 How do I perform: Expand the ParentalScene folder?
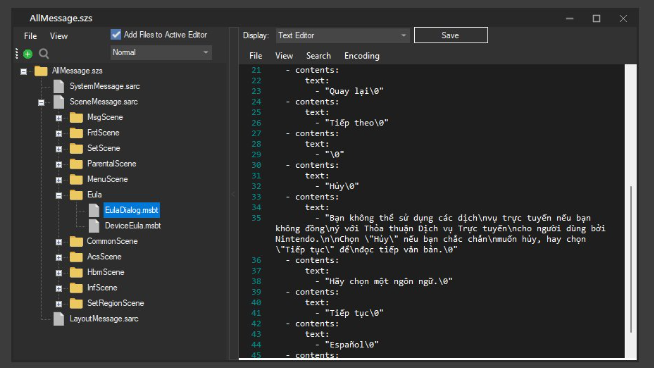point(59,164)
